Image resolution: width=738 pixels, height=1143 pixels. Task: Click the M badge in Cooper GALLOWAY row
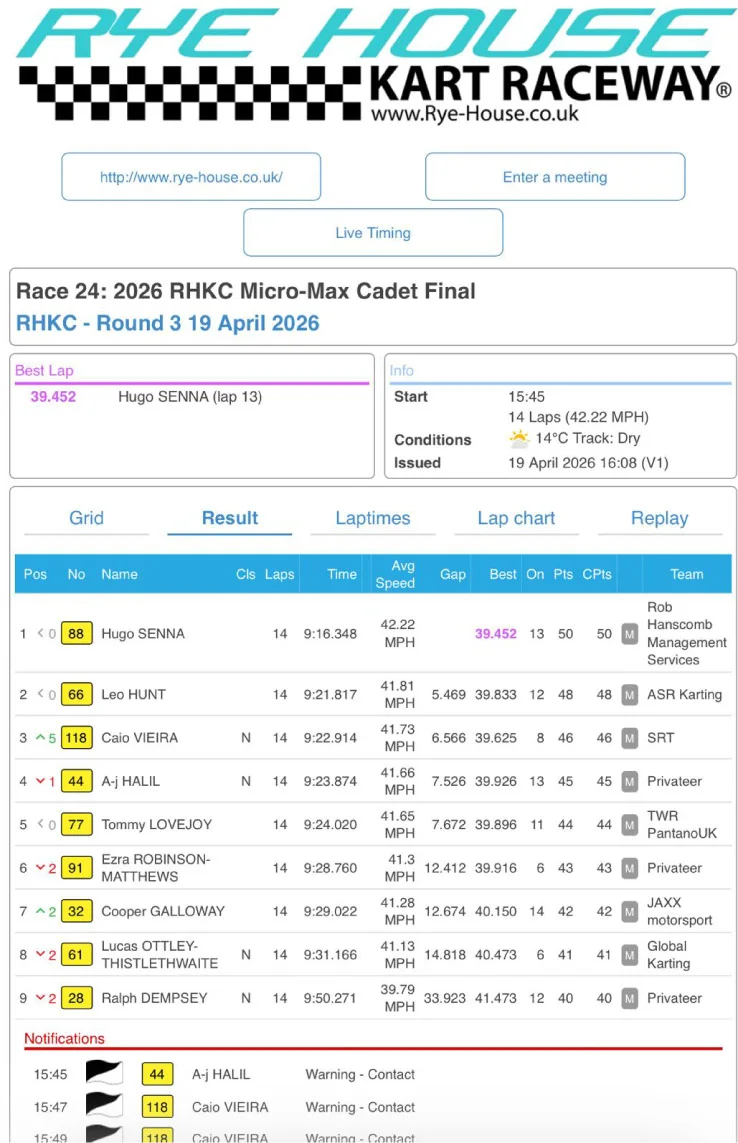click(x=629, y=911)
